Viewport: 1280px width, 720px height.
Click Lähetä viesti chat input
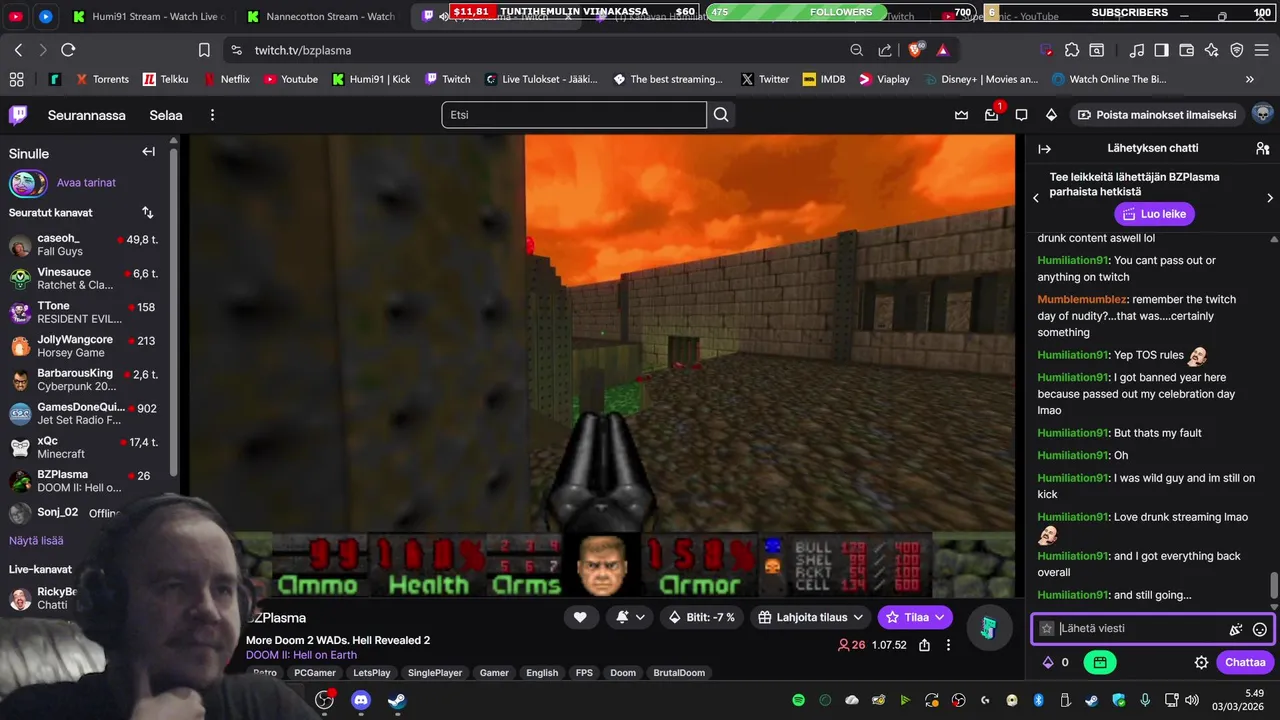tap(1153, 628)
